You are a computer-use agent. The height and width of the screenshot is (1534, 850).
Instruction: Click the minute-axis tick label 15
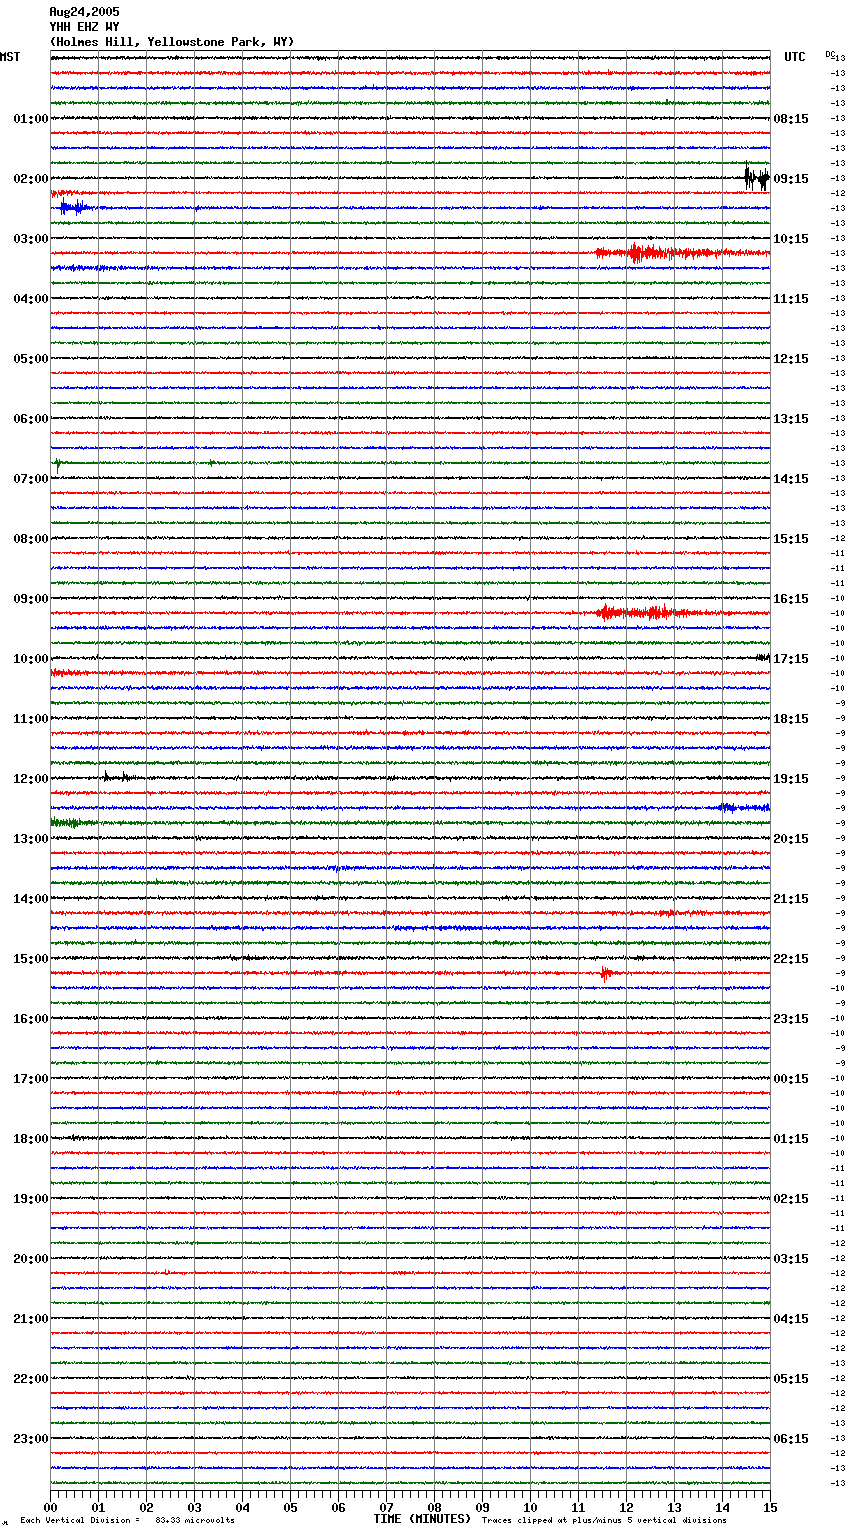click(770, 1507)
